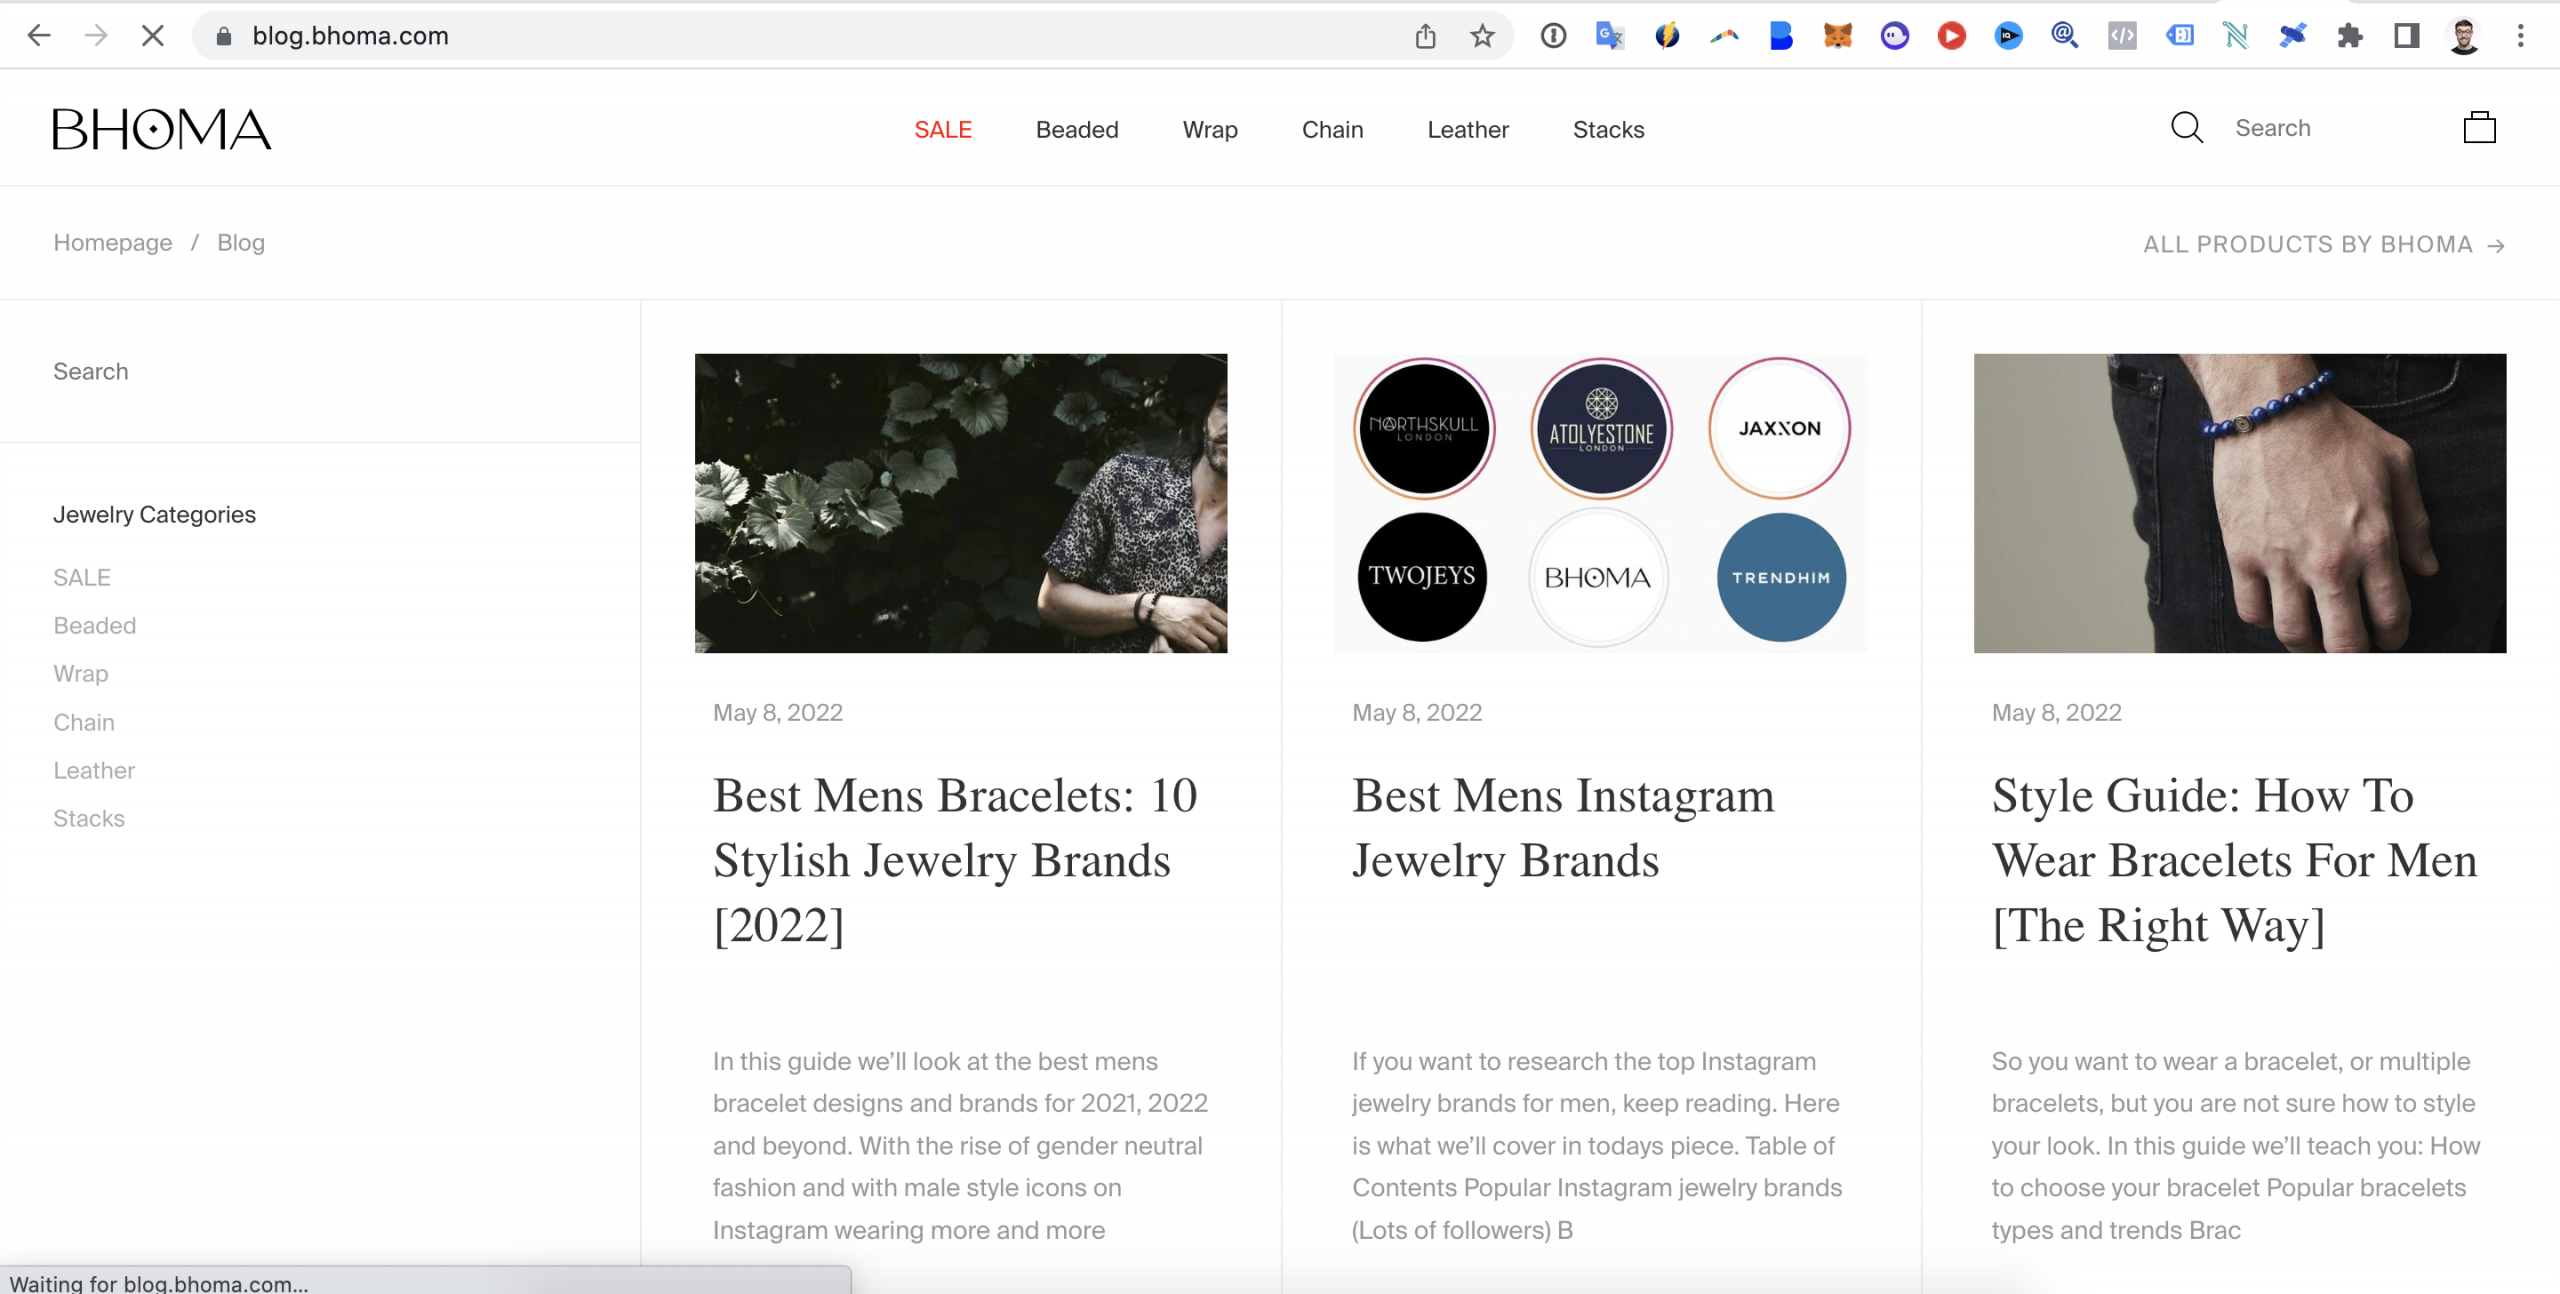Open the MetaMask fox extension
The image size is (2560, 1294).
click(1837, 36)
